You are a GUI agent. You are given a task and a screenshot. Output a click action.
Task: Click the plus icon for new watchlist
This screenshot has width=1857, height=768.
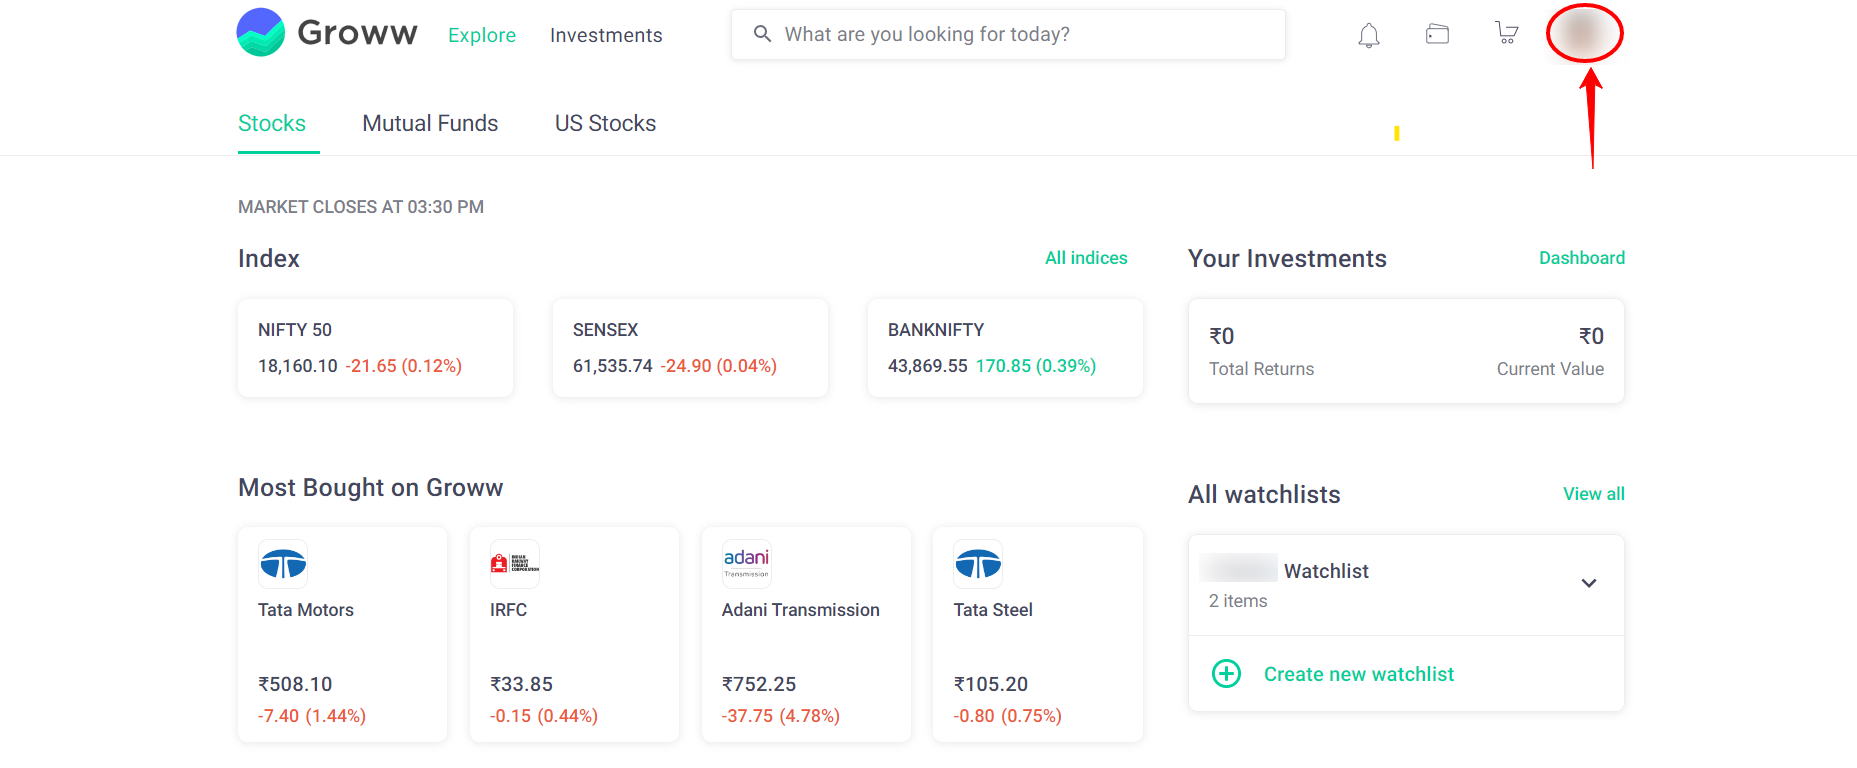coord(1226,673)
